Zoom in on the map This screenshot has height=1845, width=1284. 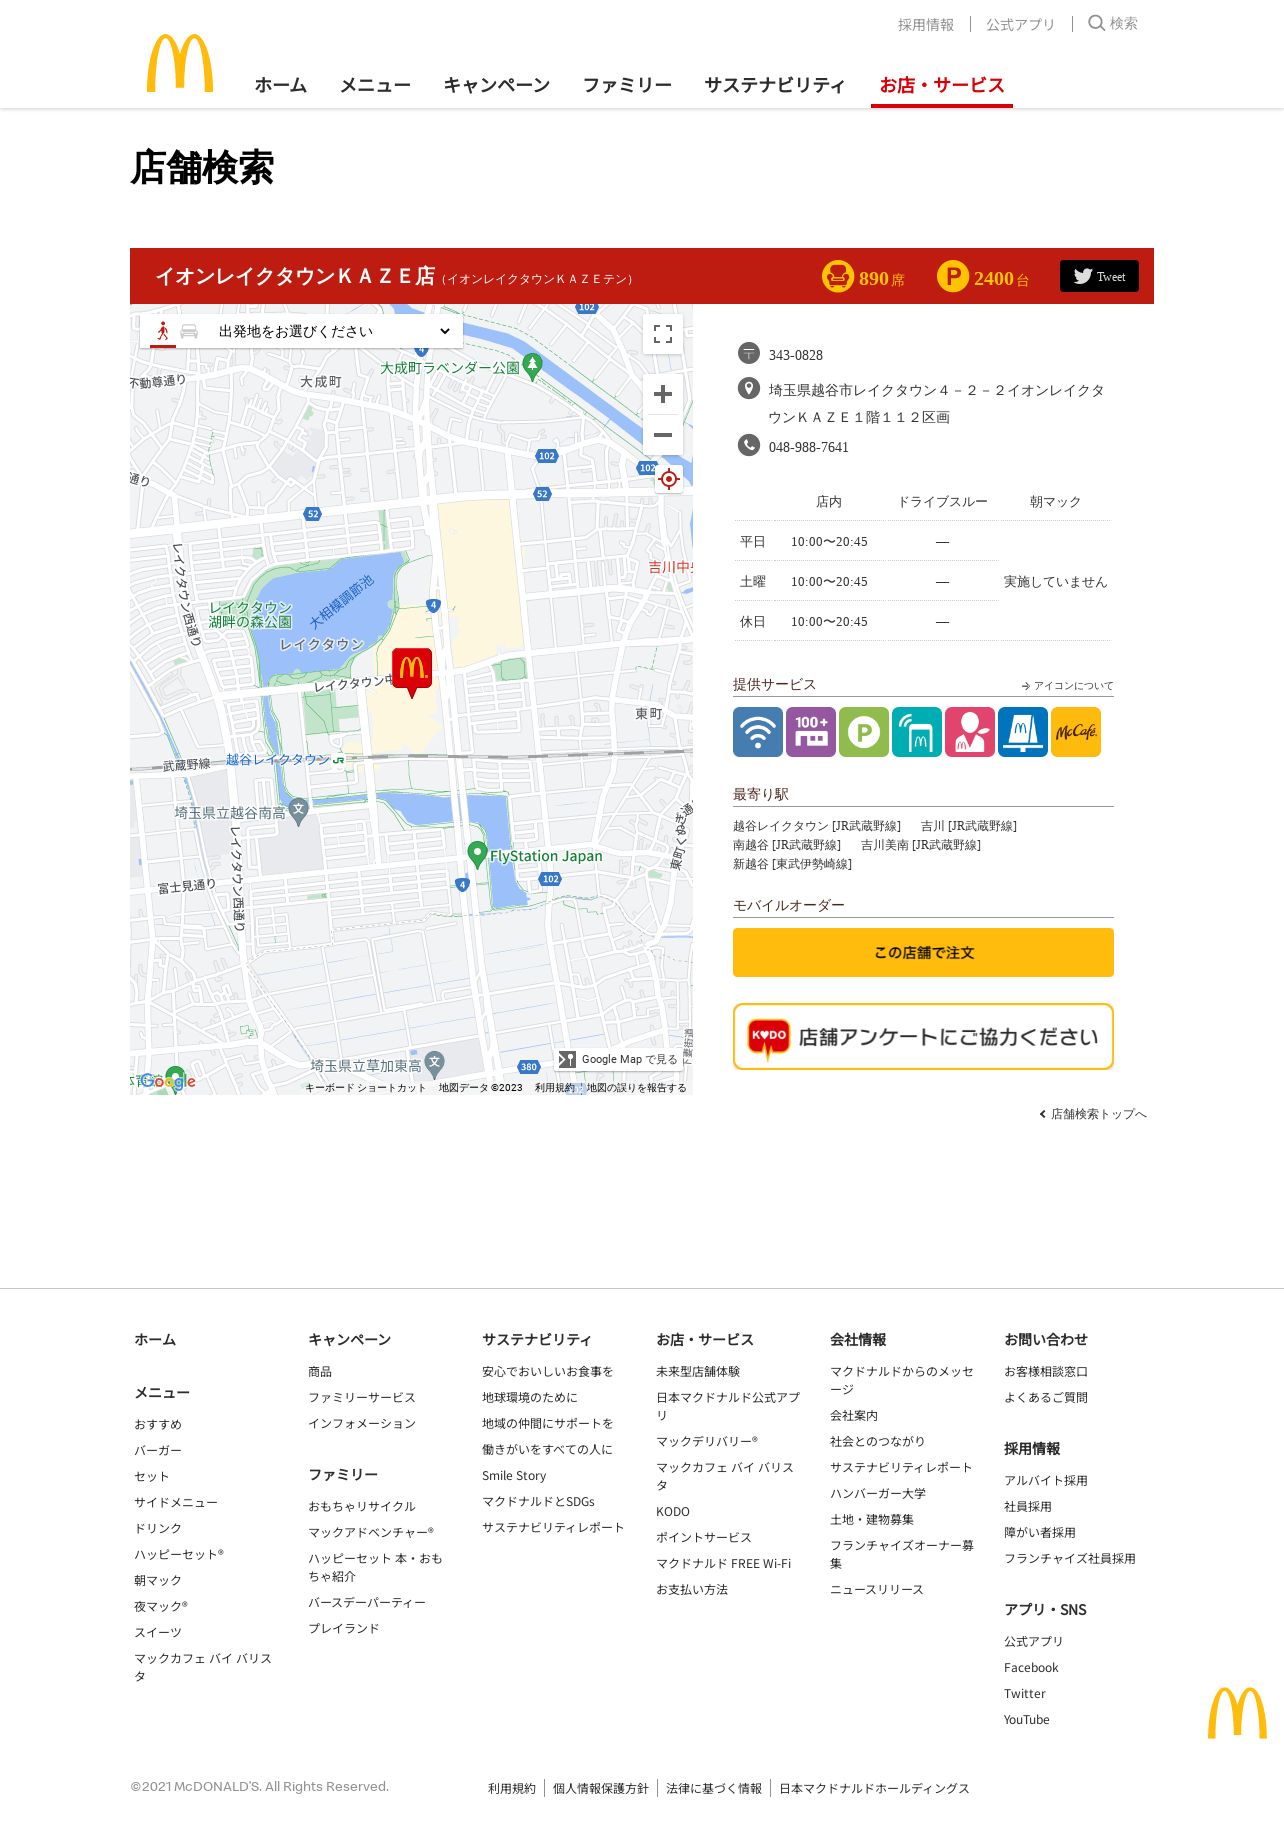(x=663, y=394)
